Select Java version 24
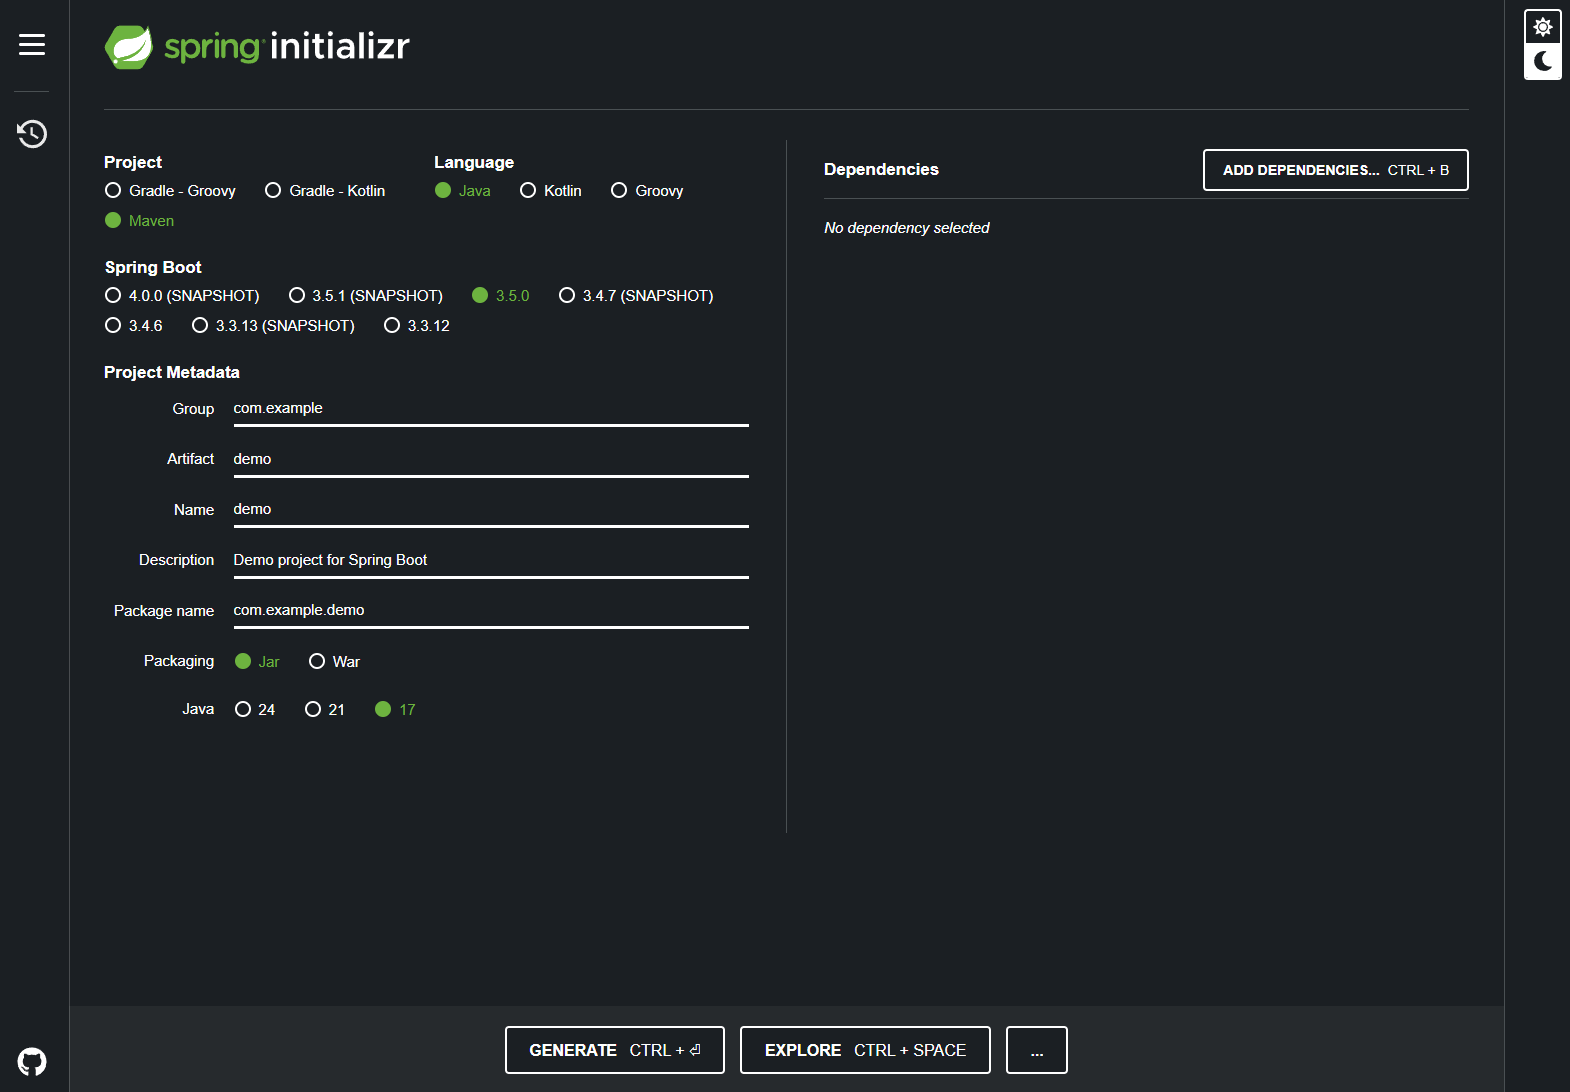1570x1092 pixels. pyautogui.click(x=255, y=710)
